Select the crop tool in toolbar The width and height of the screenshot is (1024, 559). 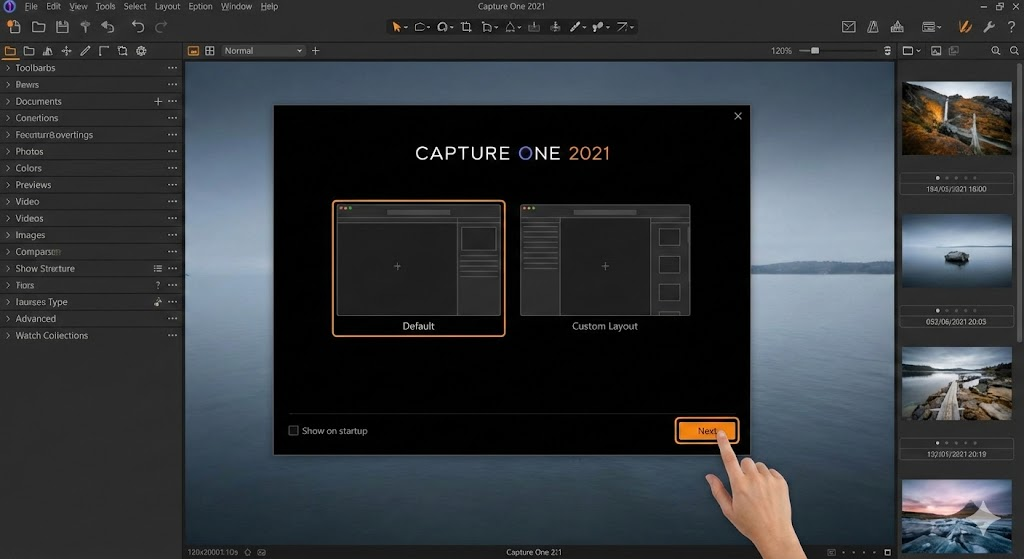[466, 27]
